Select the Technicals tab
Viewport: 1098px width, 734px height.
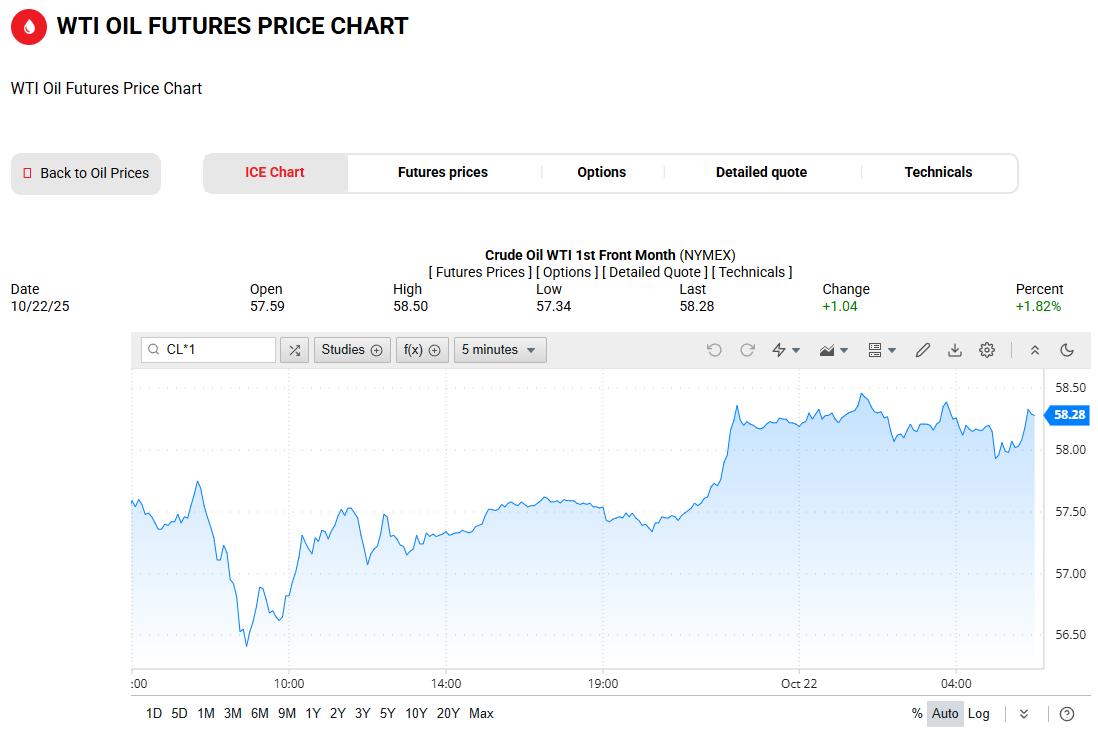click(x=938, y=172)
